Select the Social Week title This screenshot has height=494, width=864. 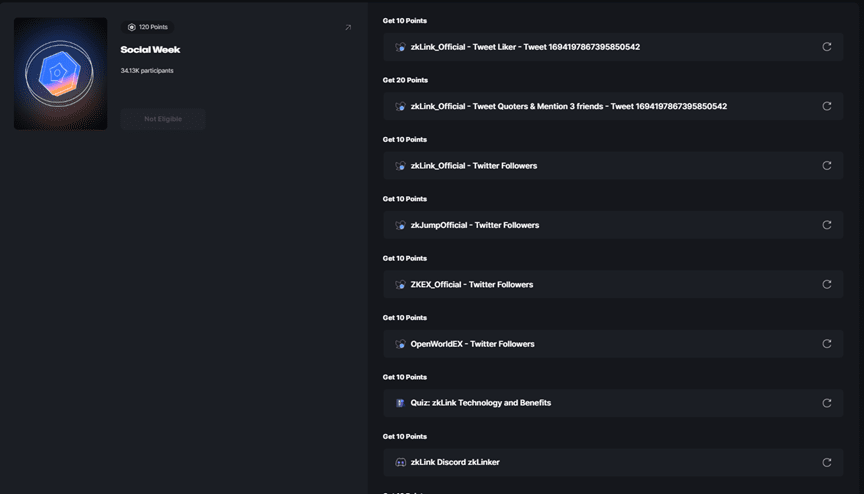[150, 50]
